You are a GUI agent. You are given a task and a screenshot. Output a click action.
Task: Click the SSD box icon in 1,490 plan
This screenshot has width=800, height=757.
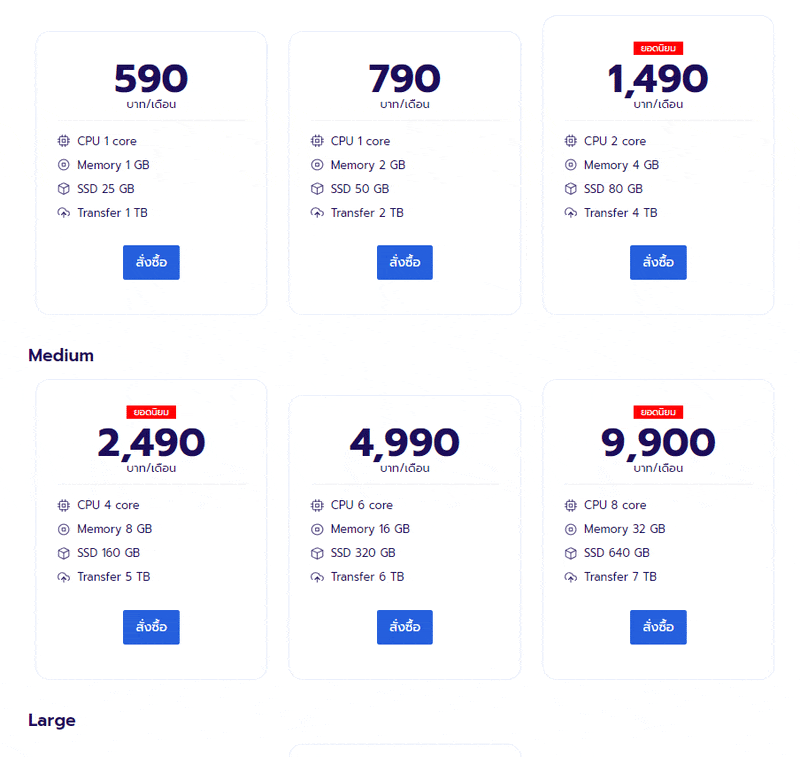(571, 189)
